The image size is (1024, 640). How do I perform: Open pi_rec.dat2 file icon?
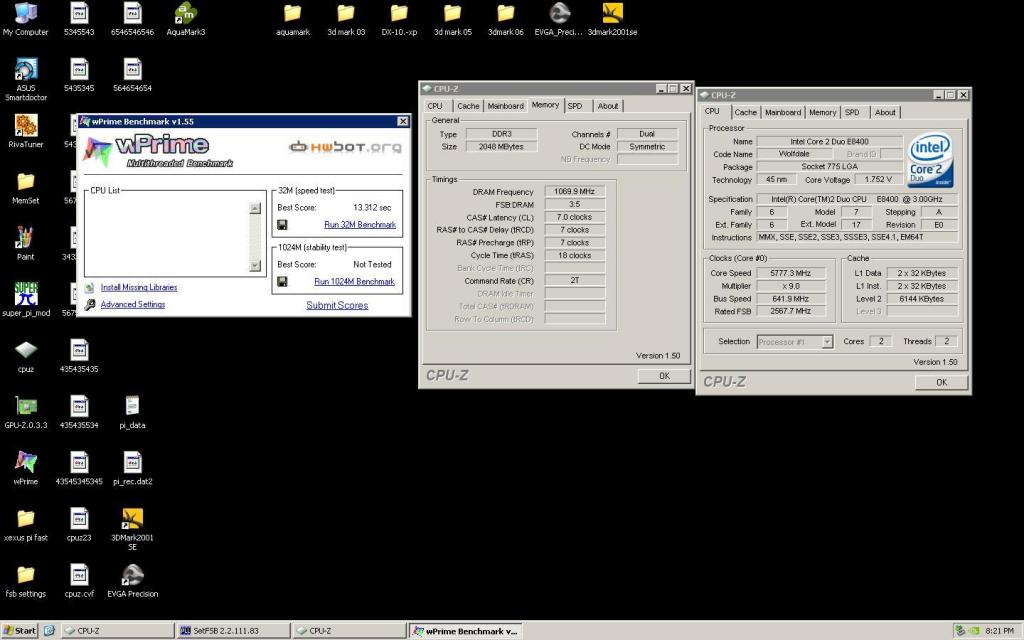[x=132, y=468]
